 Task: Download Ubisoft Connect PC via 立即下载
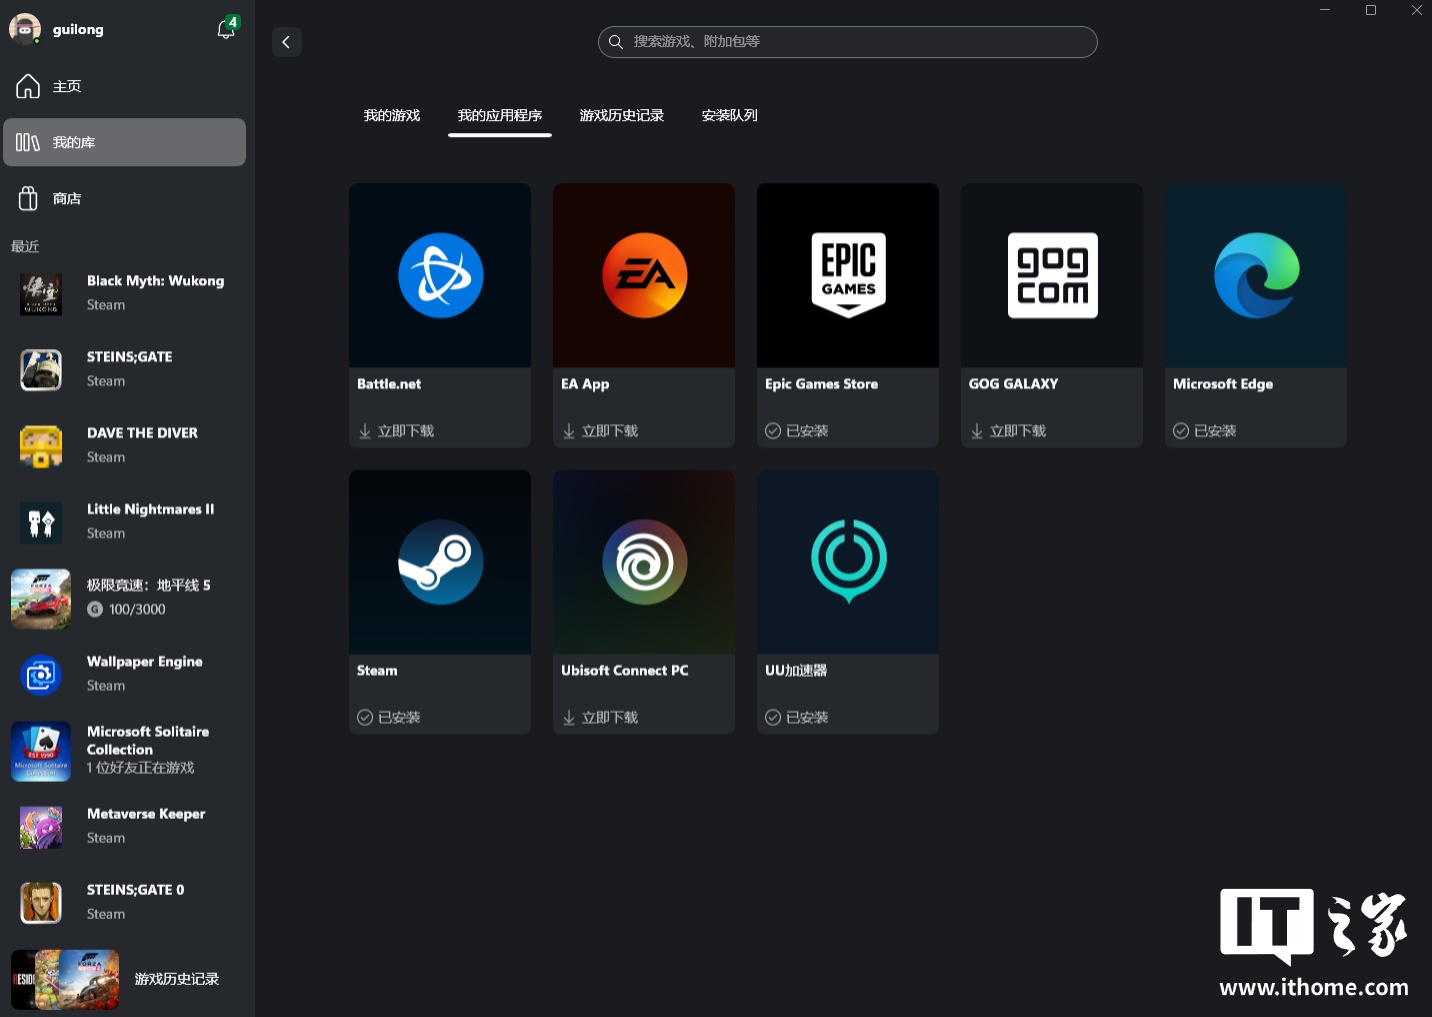click(x=601, y=717)
